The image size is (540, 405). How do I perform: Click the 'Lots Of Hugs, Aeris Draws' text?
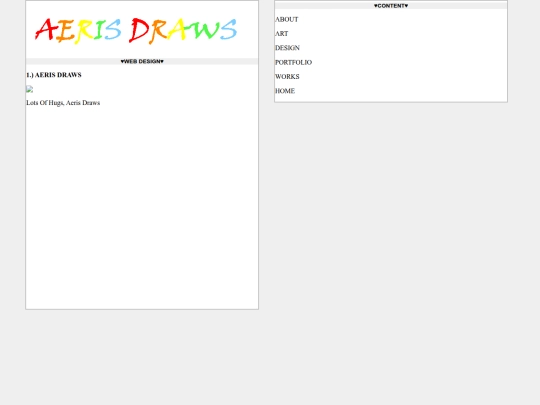click(x=63, y=103)
